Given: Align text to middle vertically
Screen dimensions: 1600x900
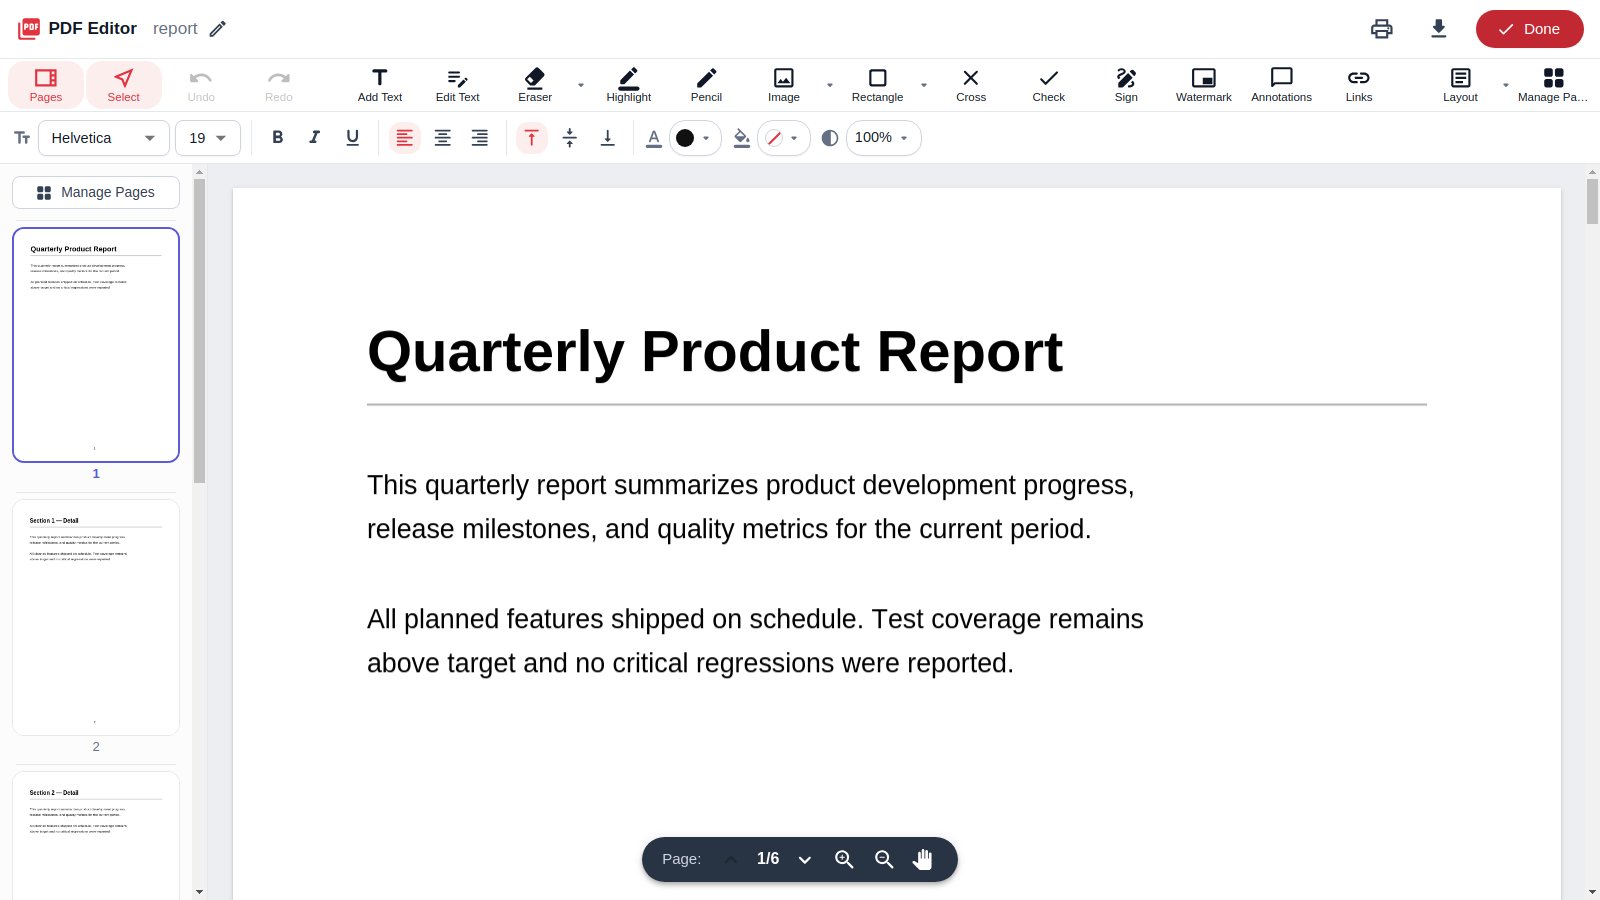Looking at the screenshot, I should (x=570, y=138).
